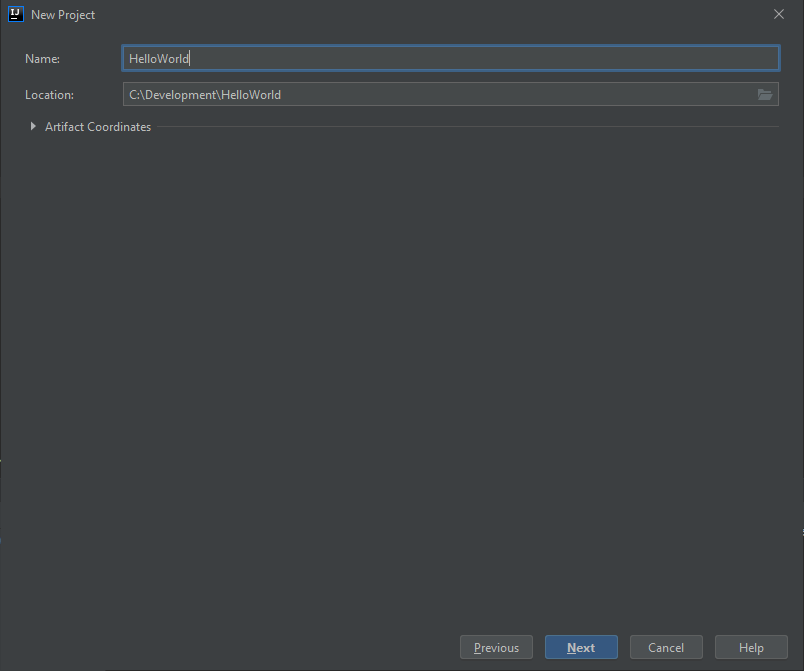Click the Artifact Coordinates section label
Screen dimensions: 804x671
click(x=98, y=127)
